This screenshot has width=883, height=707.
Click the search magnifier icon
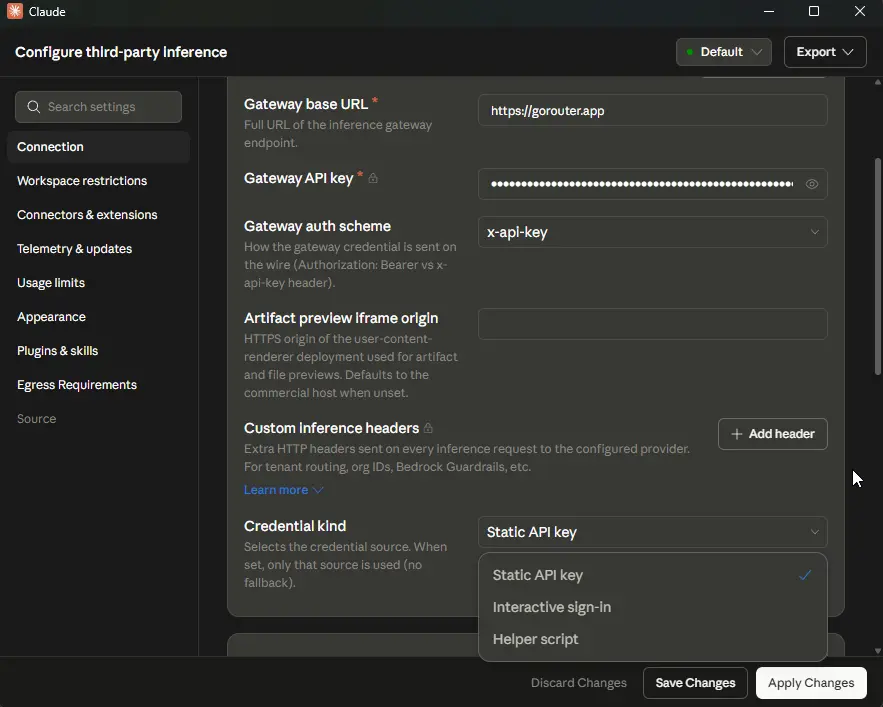tap(33, 106)
